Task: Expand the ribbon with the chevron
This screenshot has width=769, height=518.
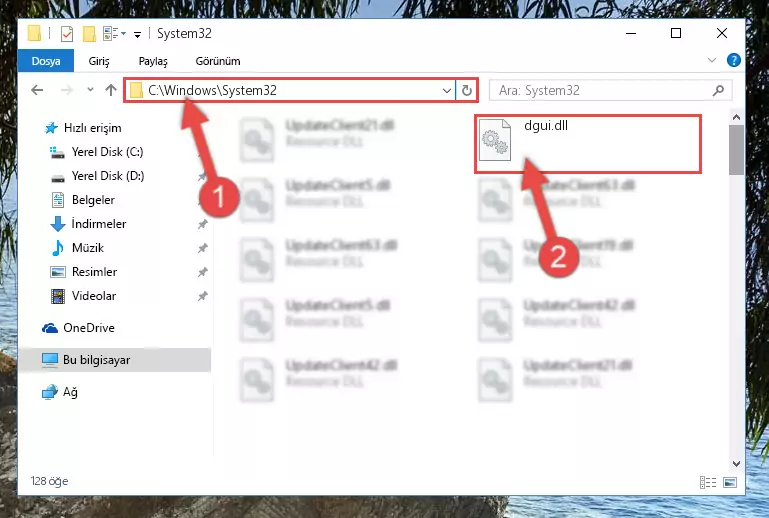Action: pyautogui.click(x=712, y=60)
